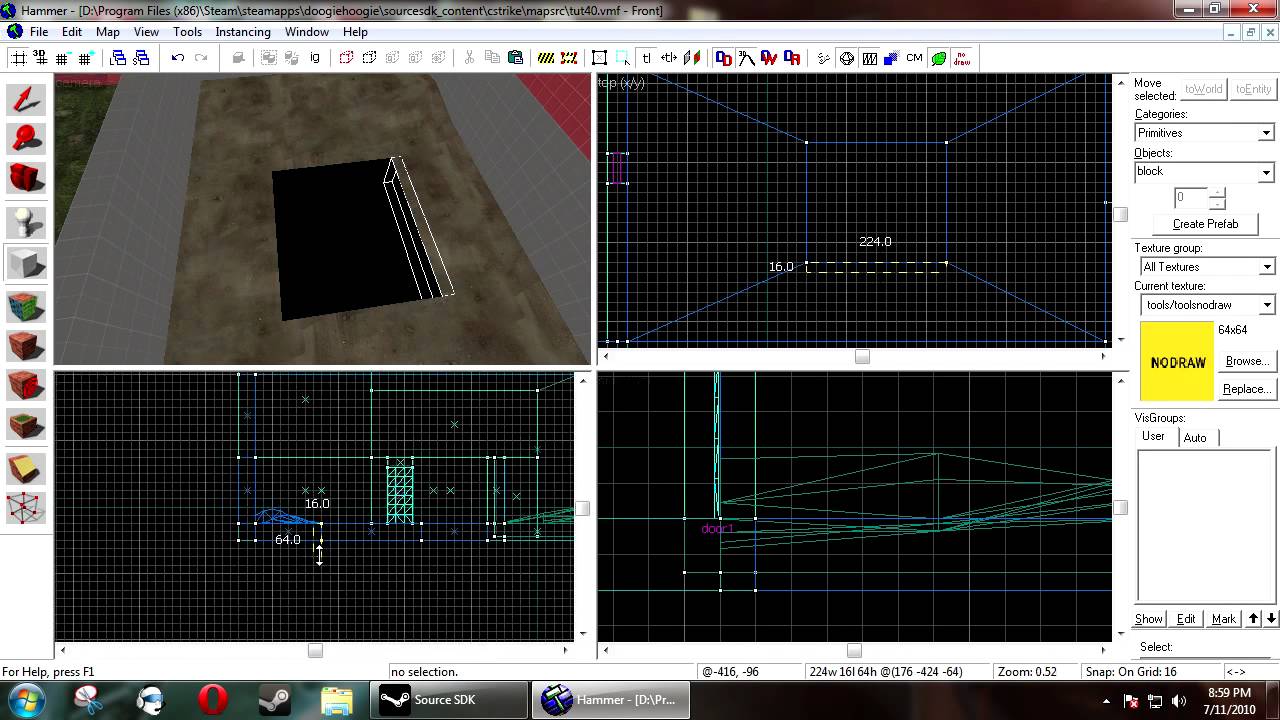Click the VisGroups Show button
The image size is (1280, 720).
pyautogui.click(x=1149, y=619)
